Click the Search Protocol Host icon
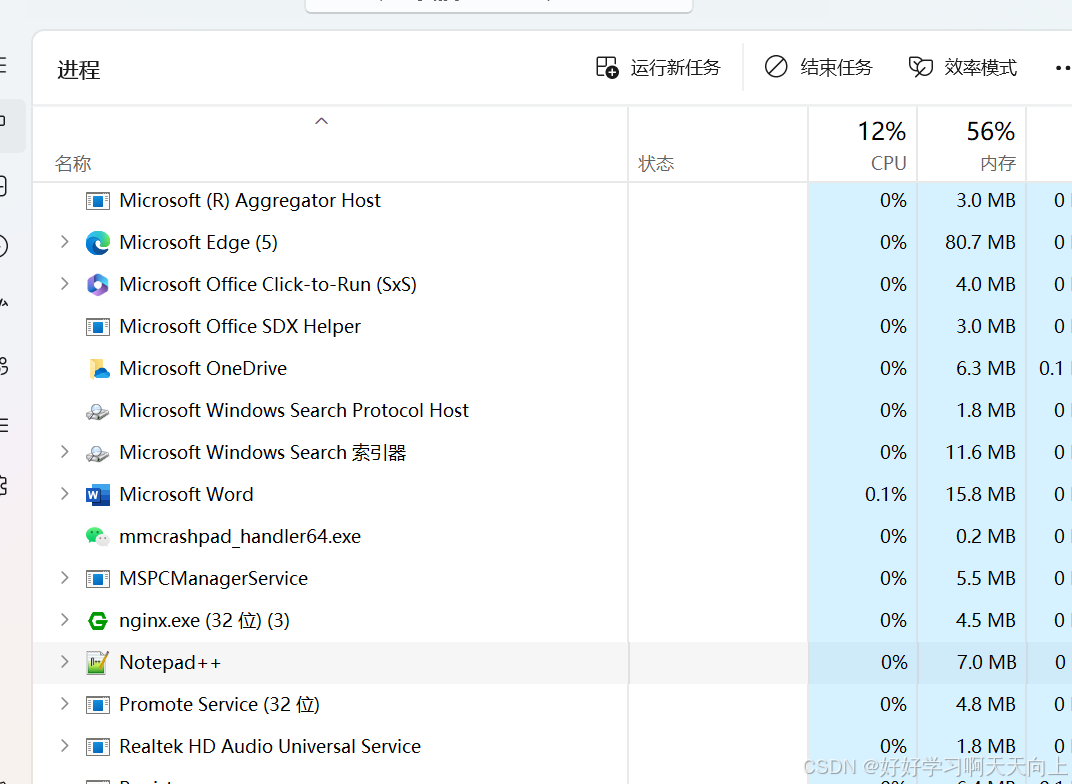Viewport: 1072px width, 784px height. (x=98, y=411)
